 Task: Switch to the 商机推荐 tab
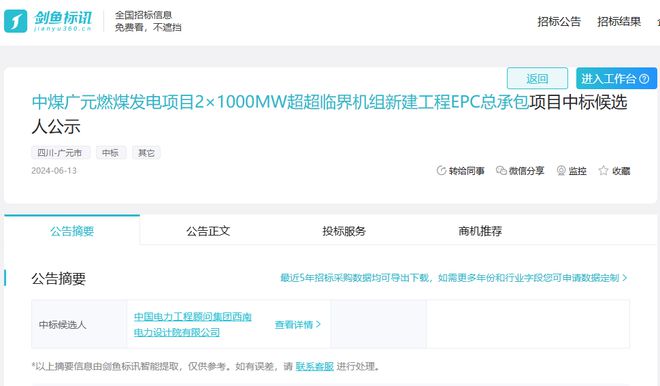480,230
